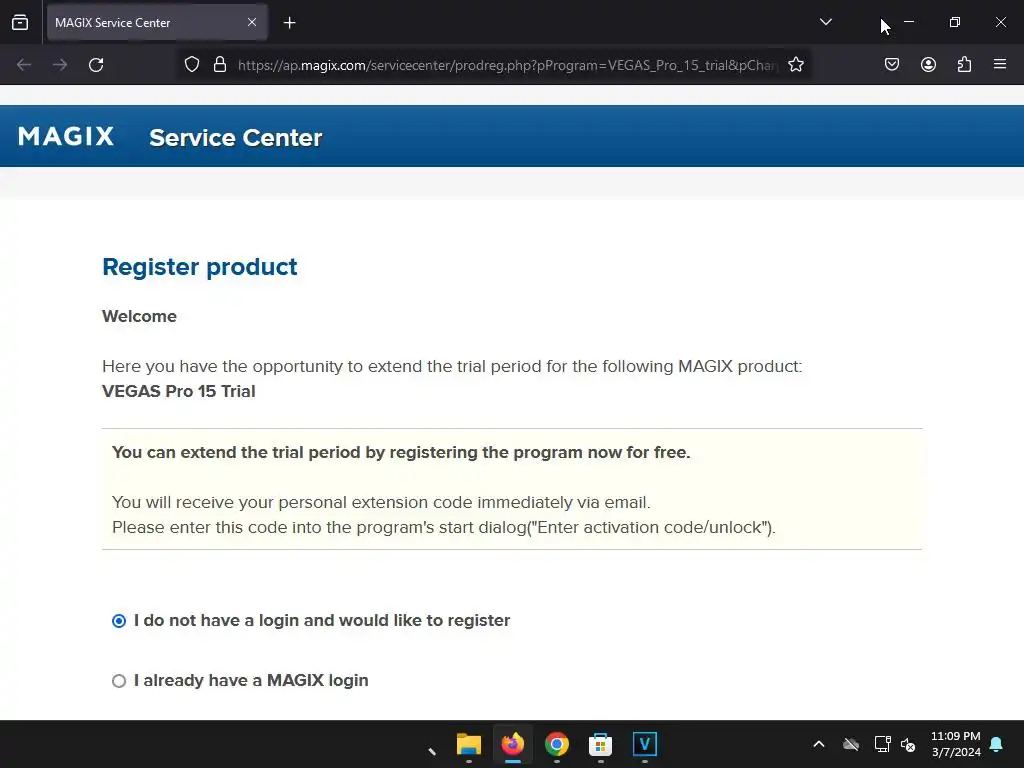Screen dimensions: 1024x768
Task: Click the 'Register product' heading
Action: [200, 266]
